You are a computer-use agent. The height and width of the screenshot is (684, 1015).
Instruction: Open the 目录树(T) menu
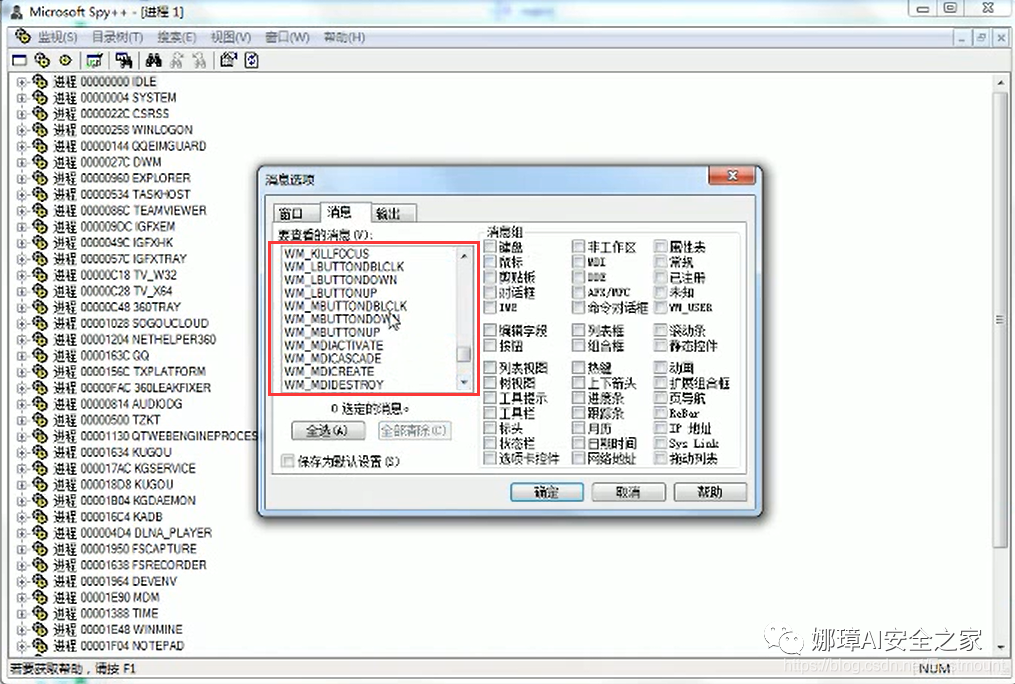(117, 37)
